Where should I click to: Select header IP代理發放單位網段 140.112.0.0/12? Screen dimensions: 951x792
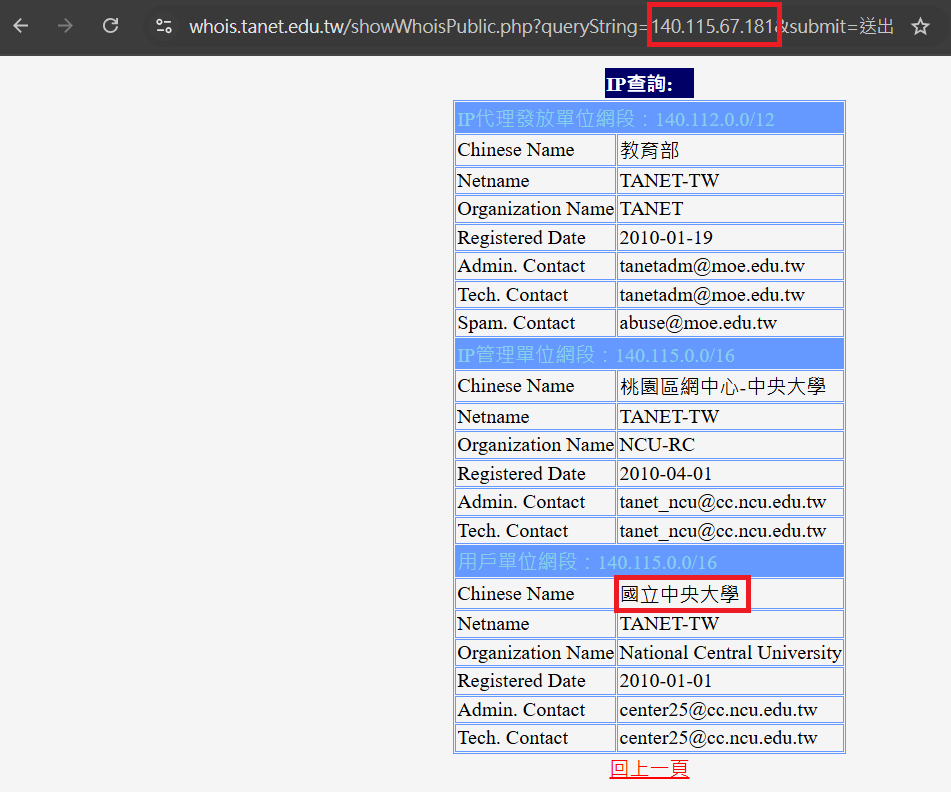coord(649,118)
